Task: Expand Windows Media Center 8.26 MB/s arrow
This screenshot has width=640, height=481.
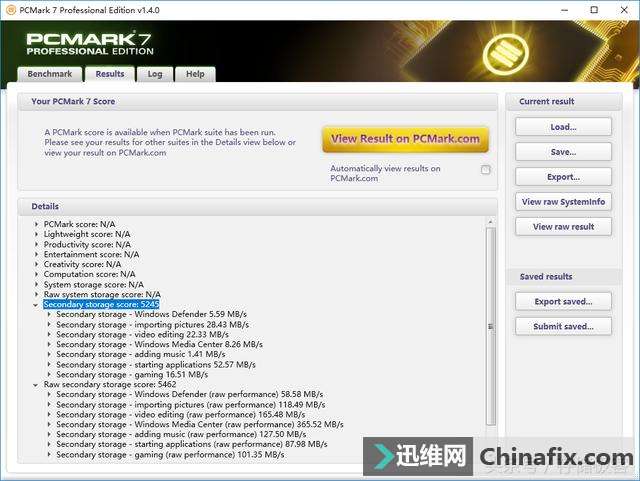Action: pos(49,345)
